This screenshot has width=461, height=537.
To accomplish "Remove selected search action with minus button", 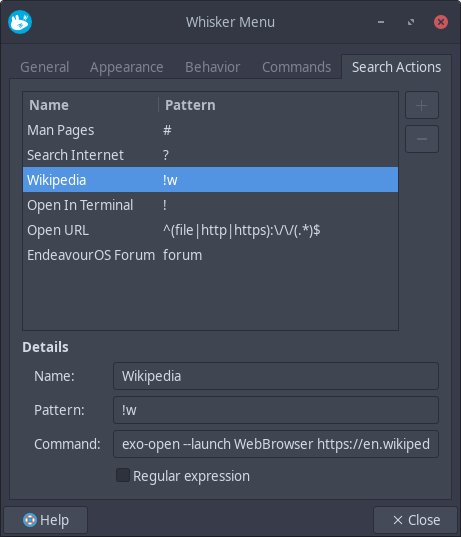I will (x=422, y=139).
